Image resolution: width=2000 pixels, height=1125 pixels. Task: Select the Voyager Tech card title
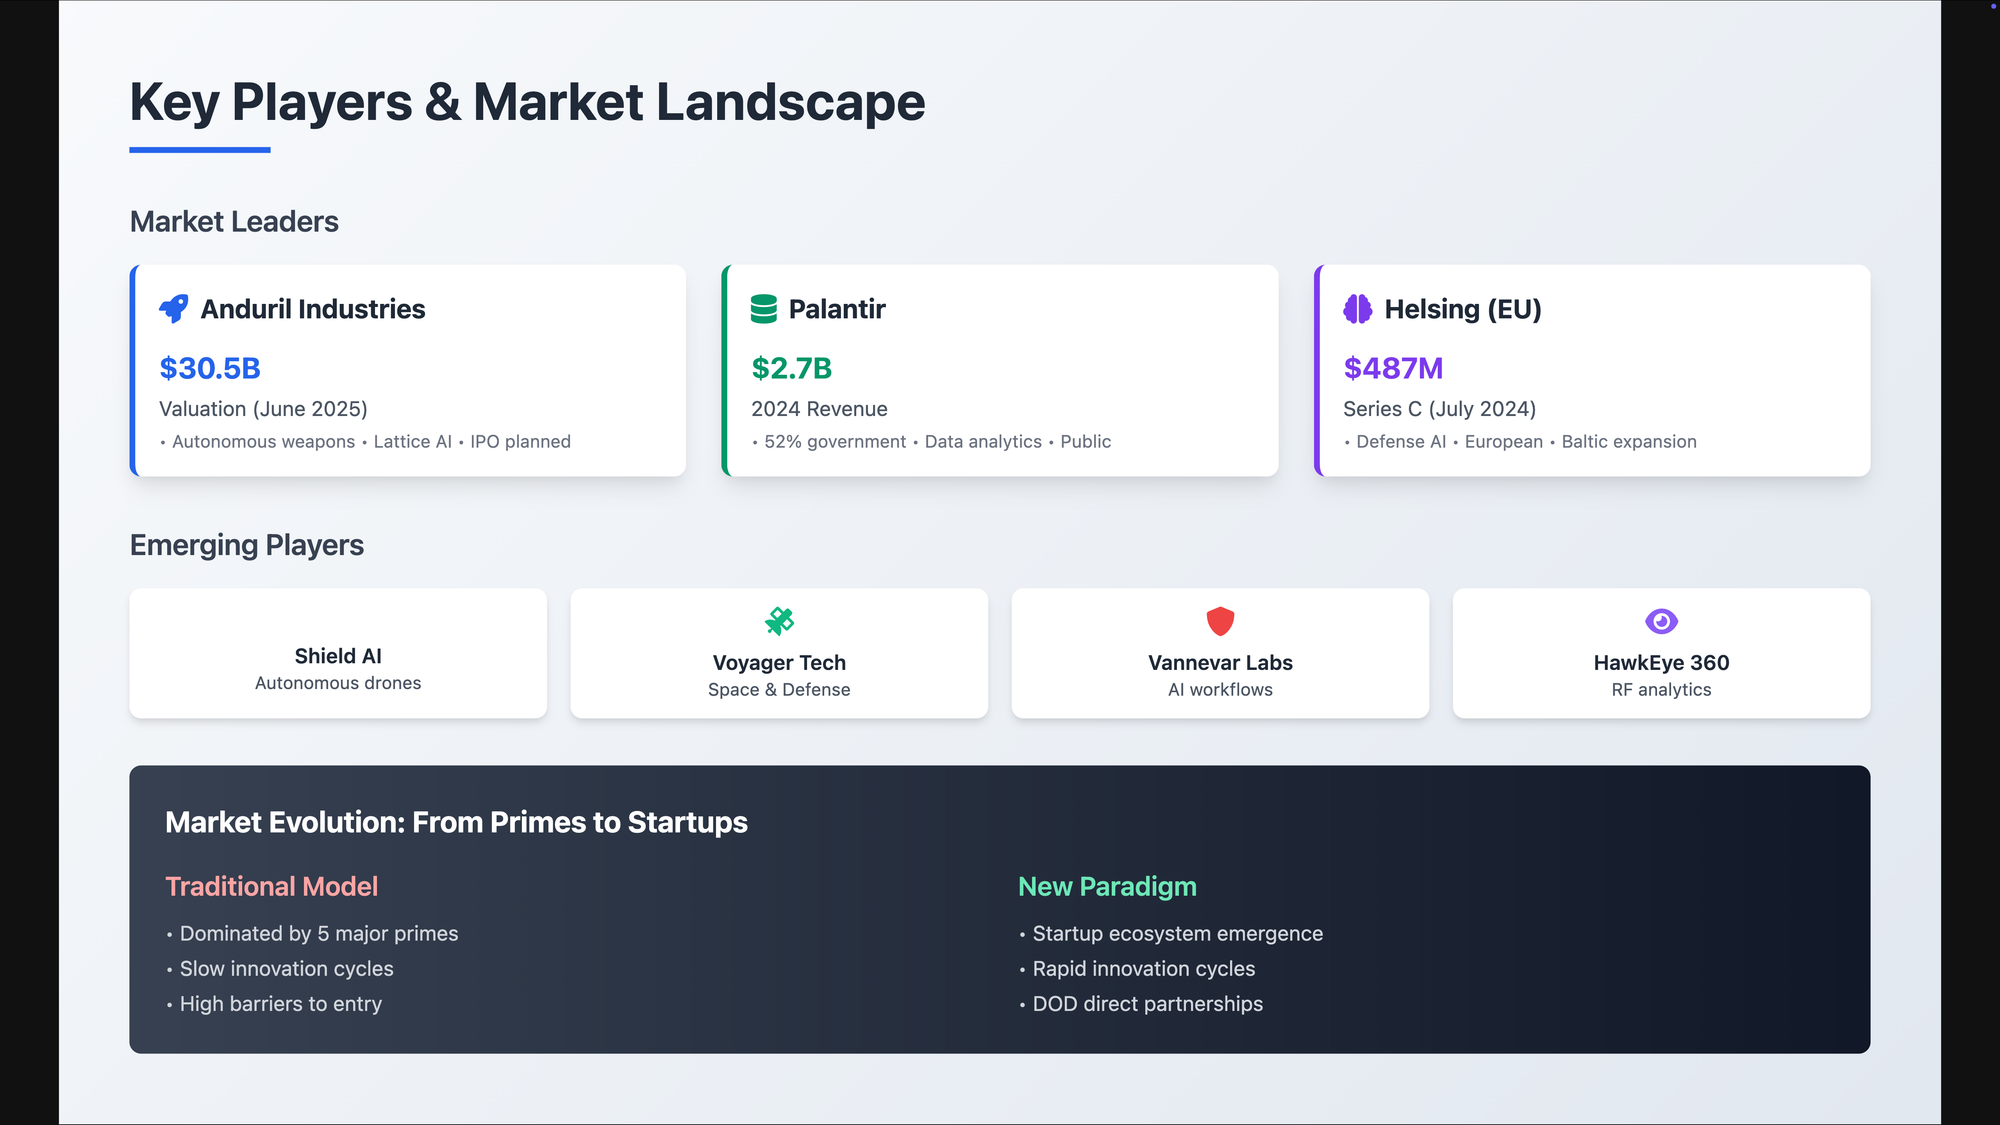coord(779,662)
